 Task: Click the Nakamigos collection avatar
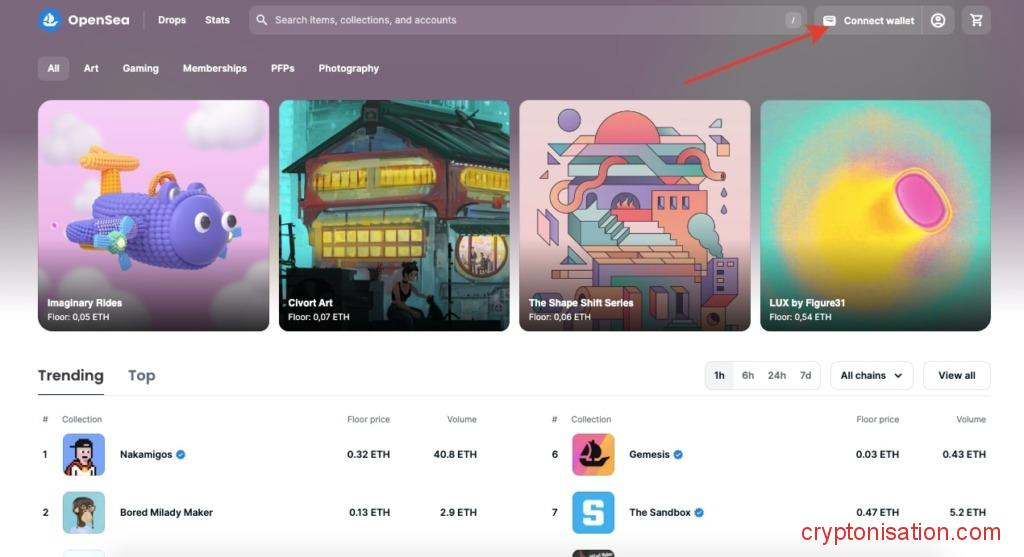tap(84, 454)
